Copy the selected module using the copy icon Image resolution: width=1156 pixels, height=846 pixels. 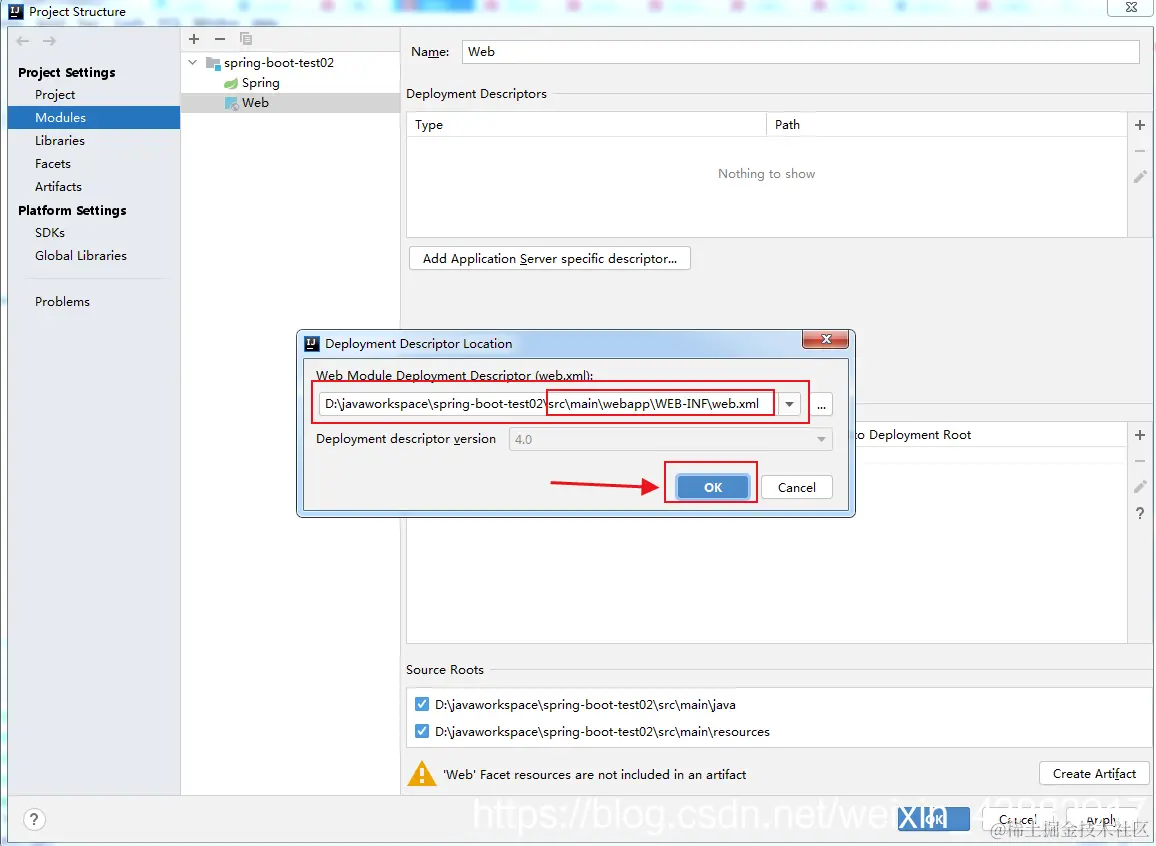(x=246, y=39)
